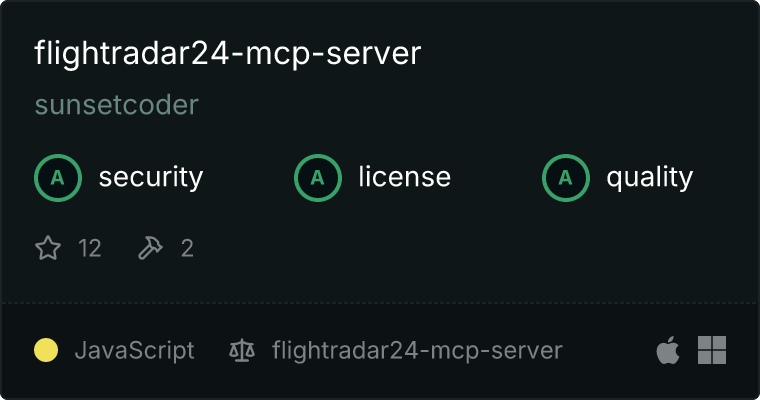760x400 pixels.
Task: Click the security grade A badge
Action: (58, 178)
